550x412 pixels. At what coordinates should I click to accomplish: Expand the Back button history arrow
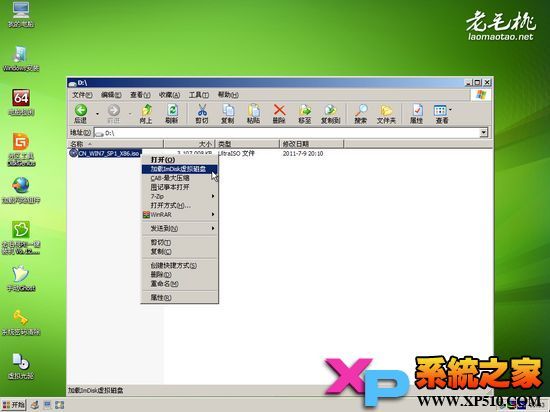point(97,114)
